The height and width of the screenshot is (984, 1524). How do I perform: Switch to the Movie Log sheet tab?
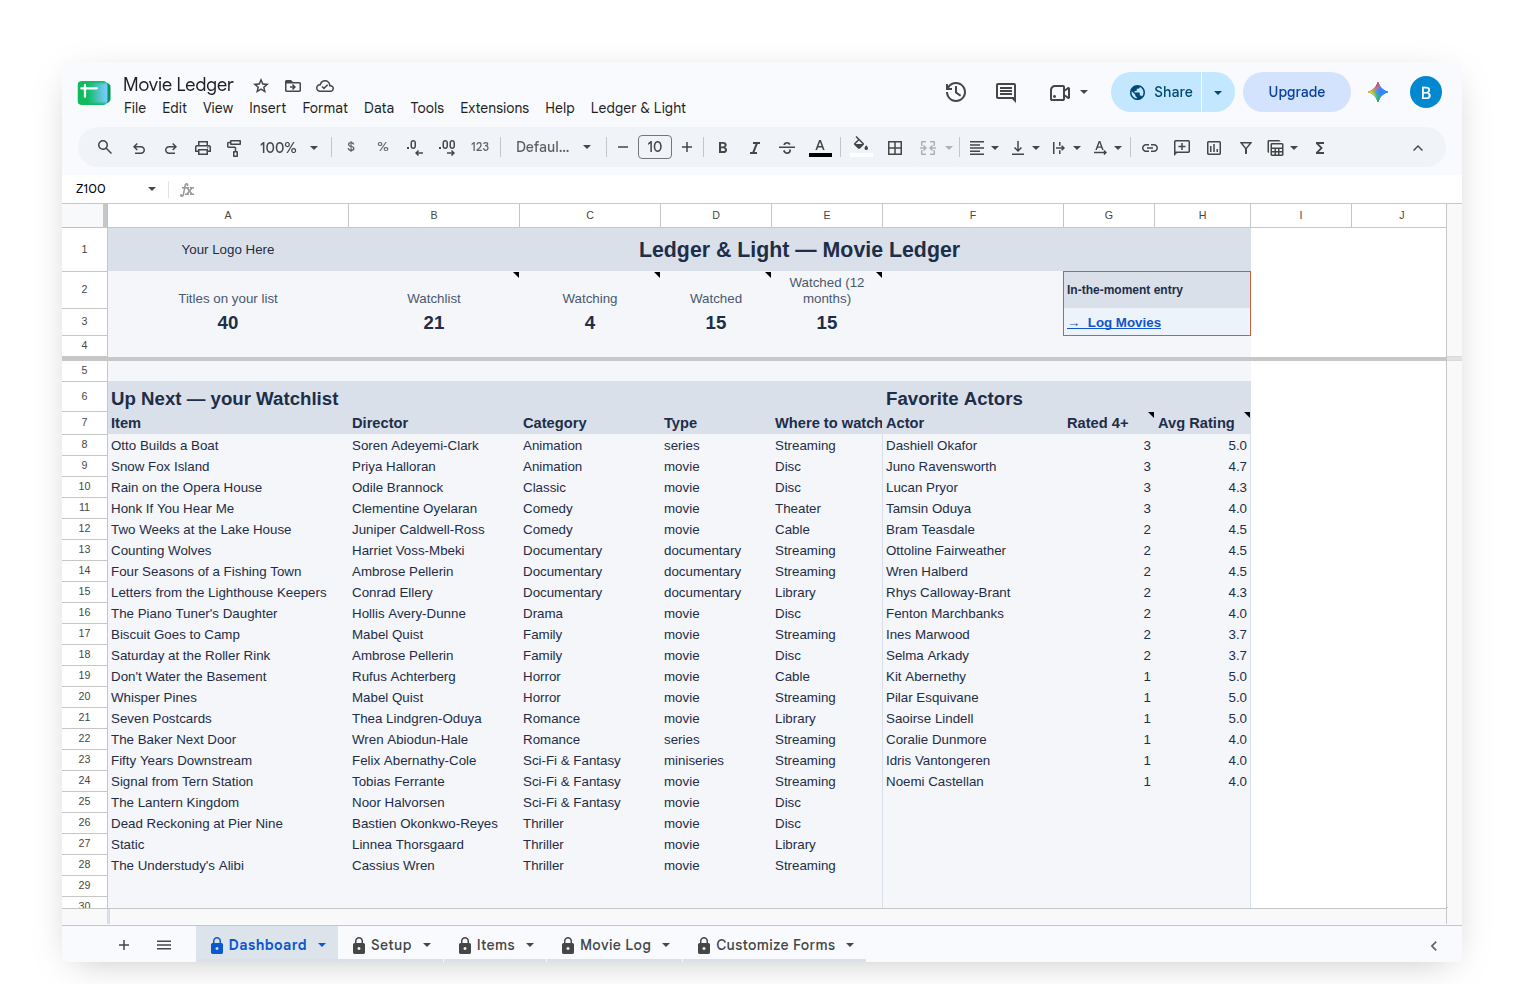615,945
